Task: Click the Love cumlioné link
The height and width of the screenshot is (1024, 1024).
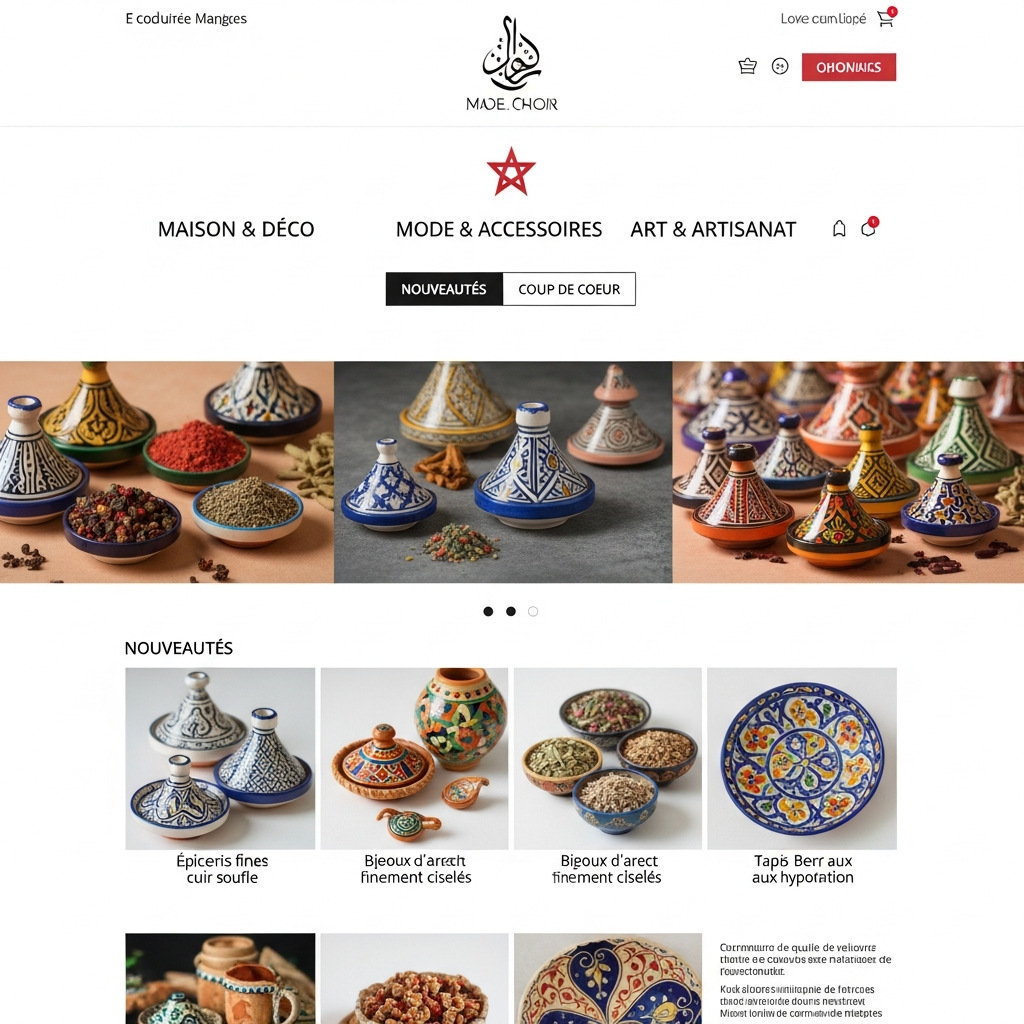Action: point(823,19)
